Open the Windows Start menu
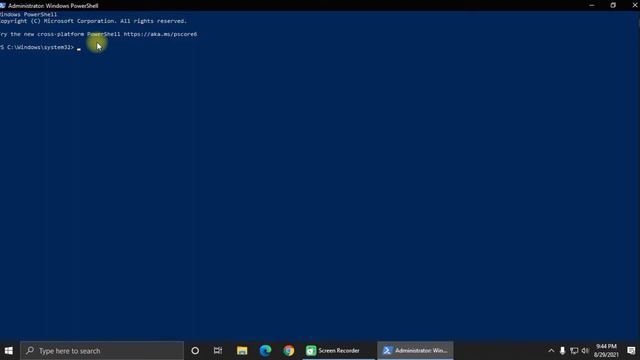Image resolution: width=640 pixels, height=360 pixels. click(9, 351)
